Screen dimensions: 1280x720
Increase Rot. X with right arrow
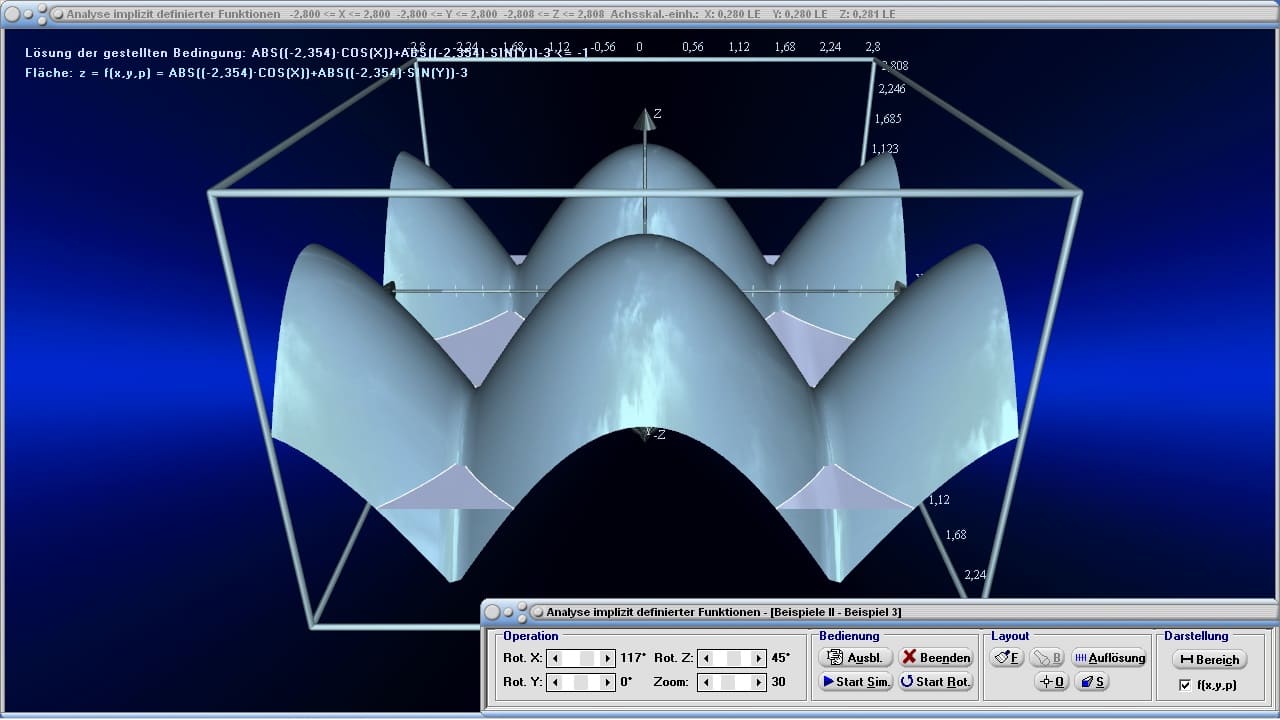[x=608, y=658]
